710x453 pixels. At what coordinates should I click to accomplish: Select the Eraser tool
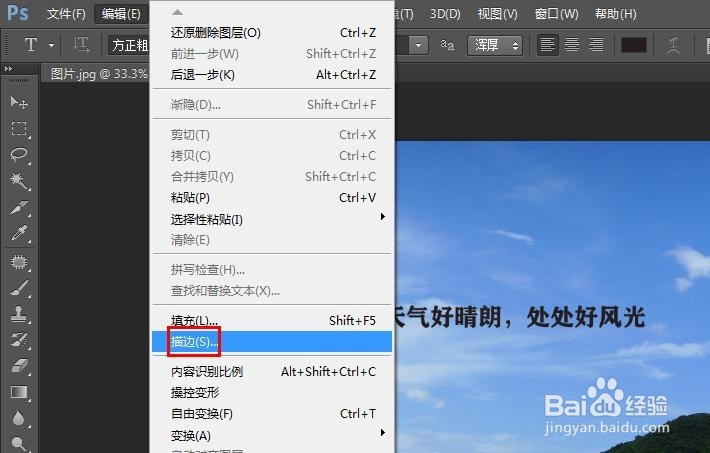click(x=19, y=366)
